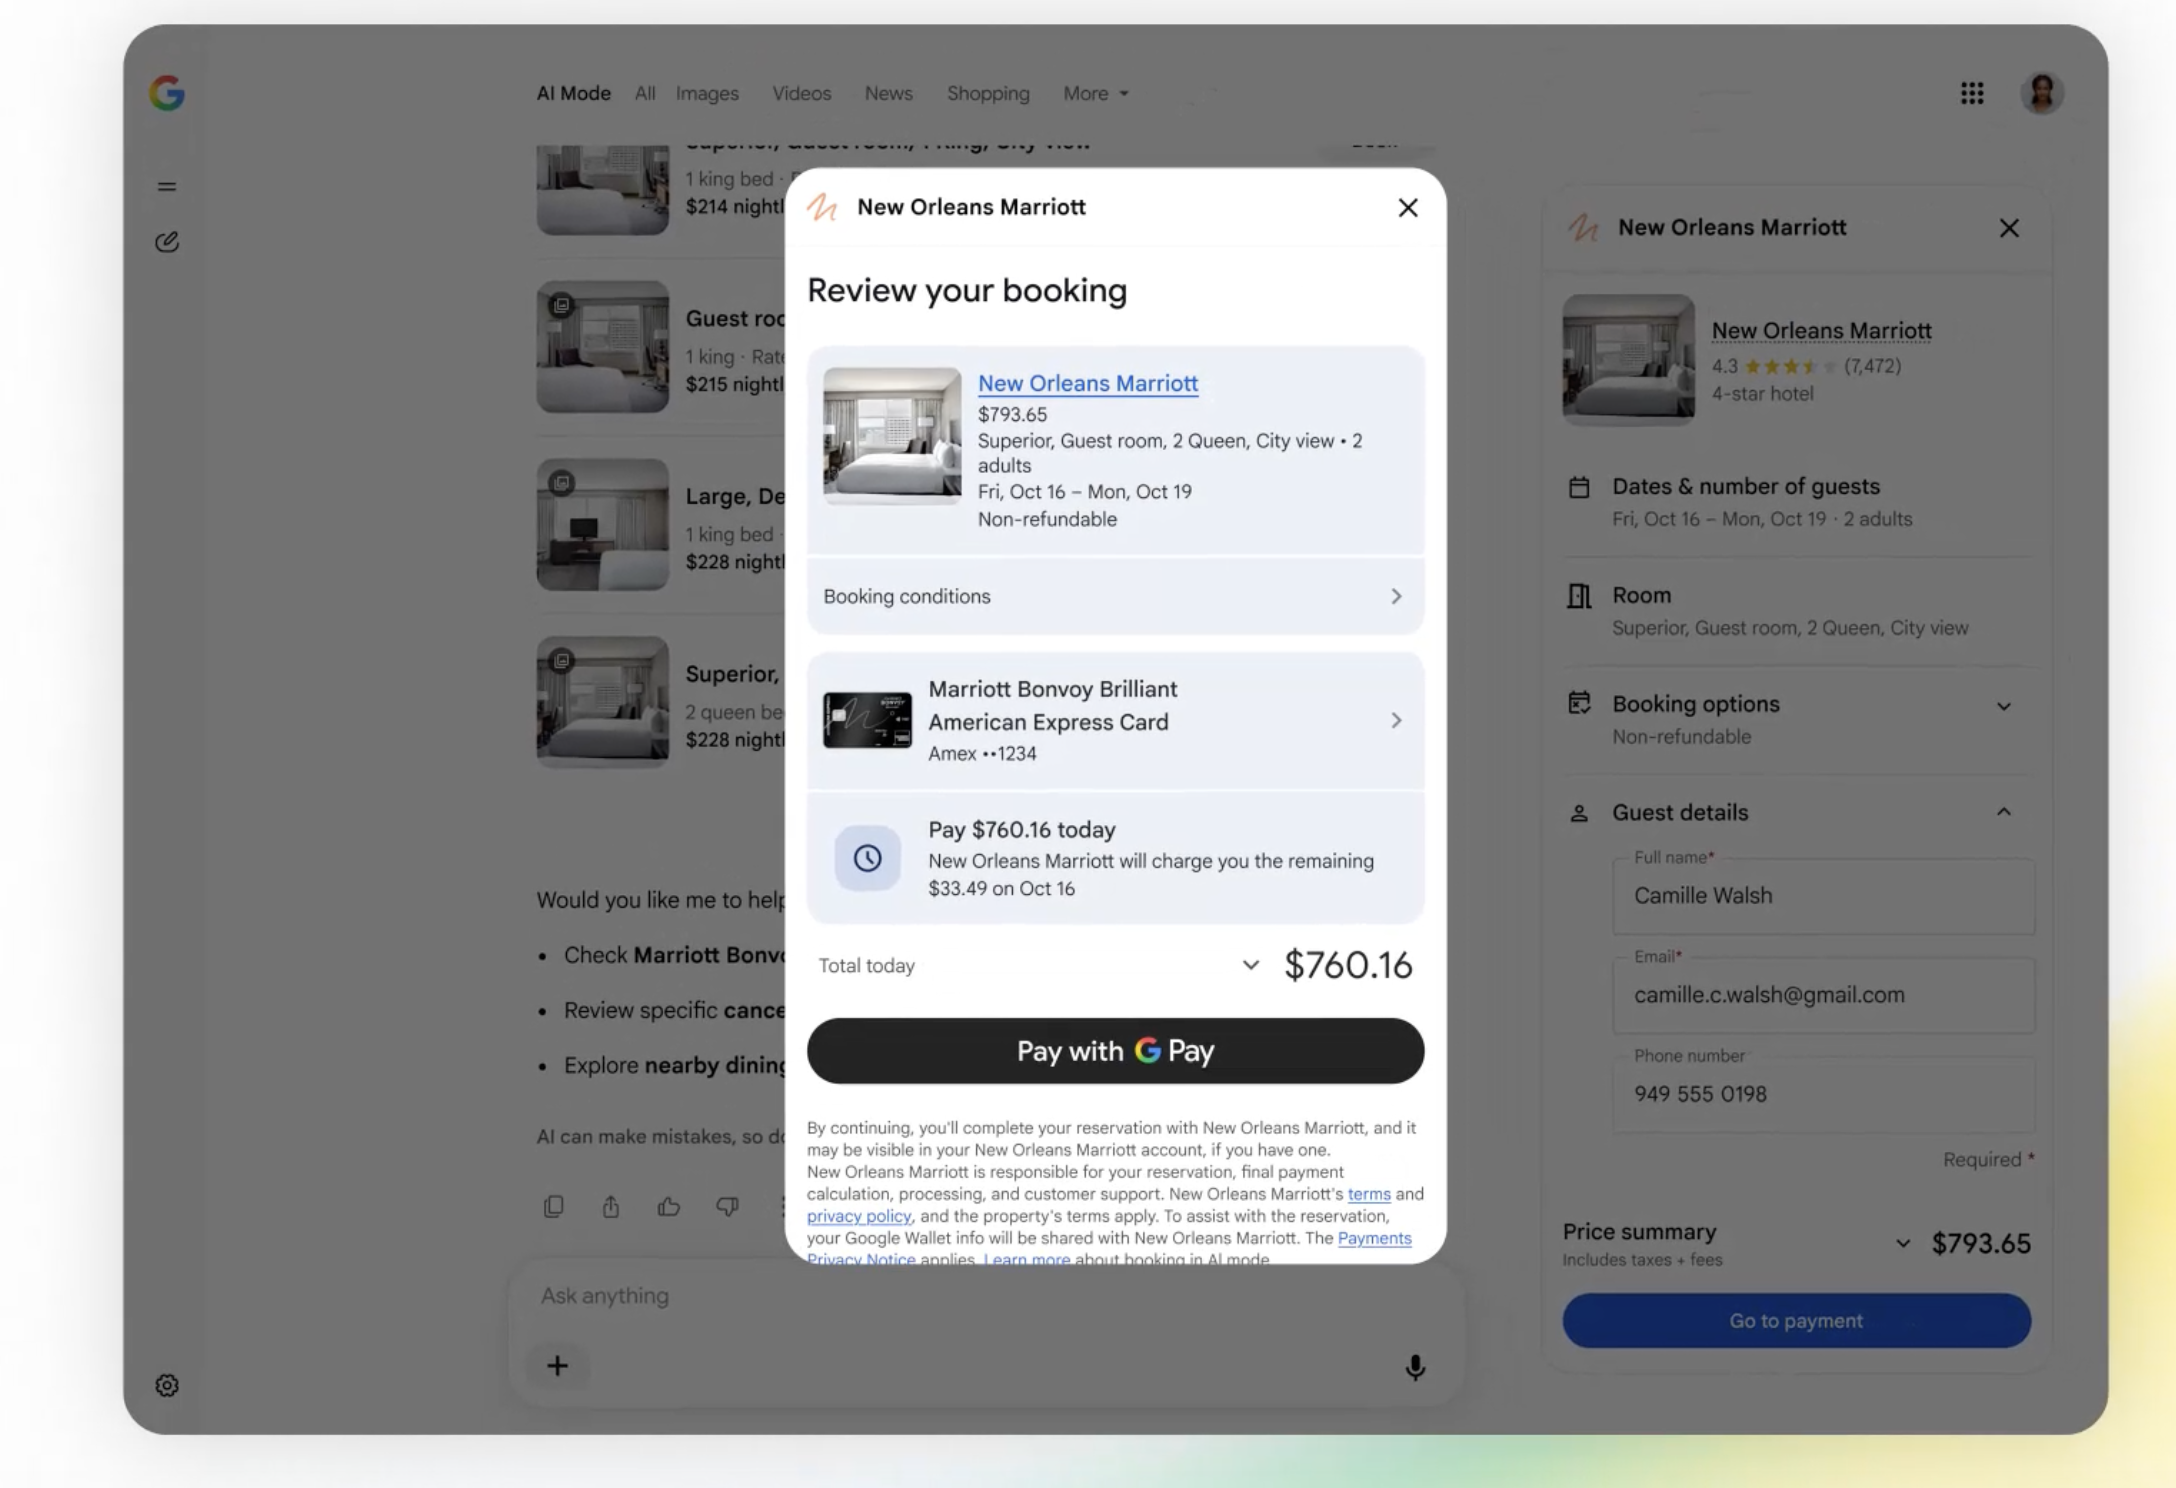Select the $214 nightly room thumbnail
Viewport: 2176px width, 1488px height.
point(602,190)
